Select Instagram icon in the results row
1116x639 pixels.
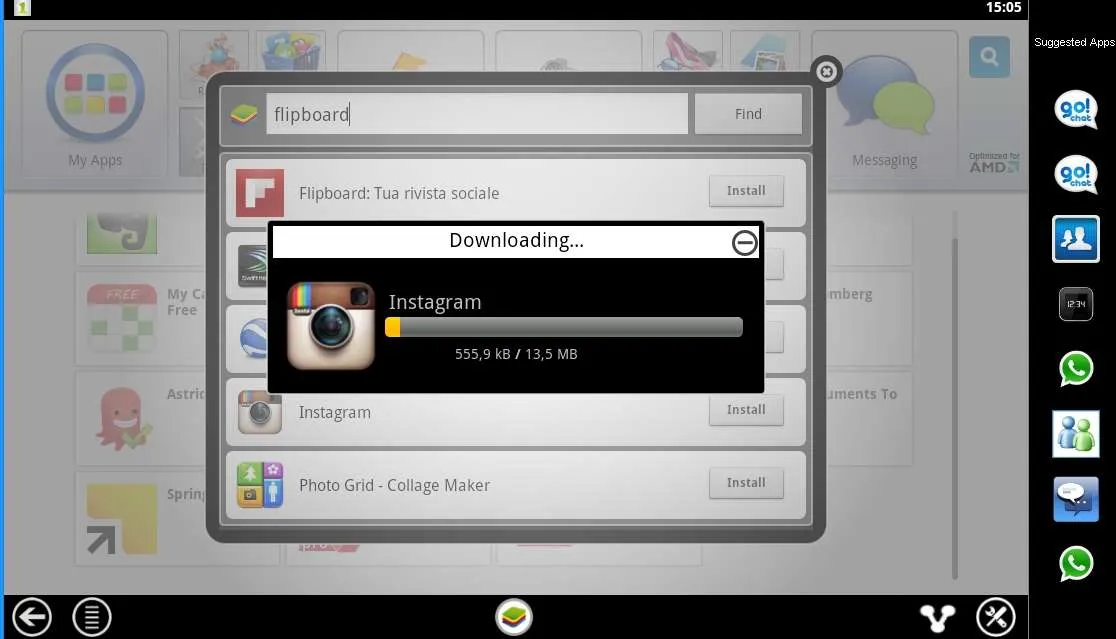[260, 412]
